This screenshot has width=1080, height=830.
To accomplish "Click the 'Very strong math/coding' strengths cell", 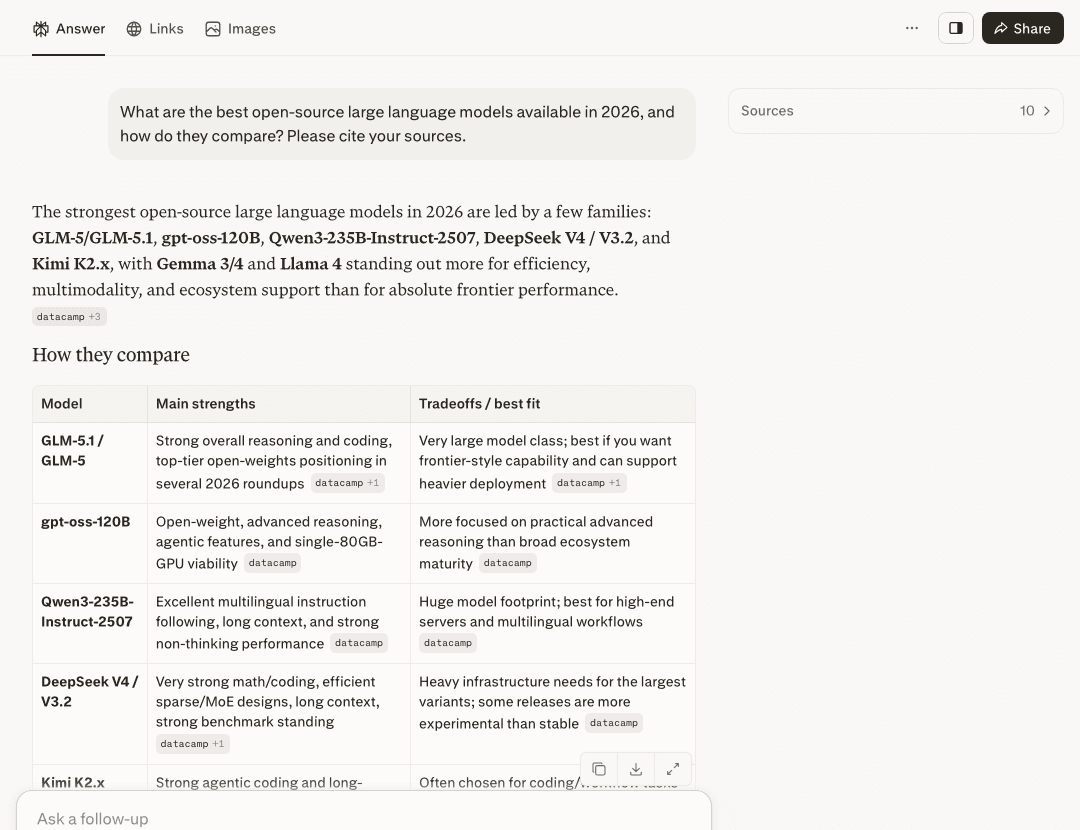I will [x=279, y=714].
